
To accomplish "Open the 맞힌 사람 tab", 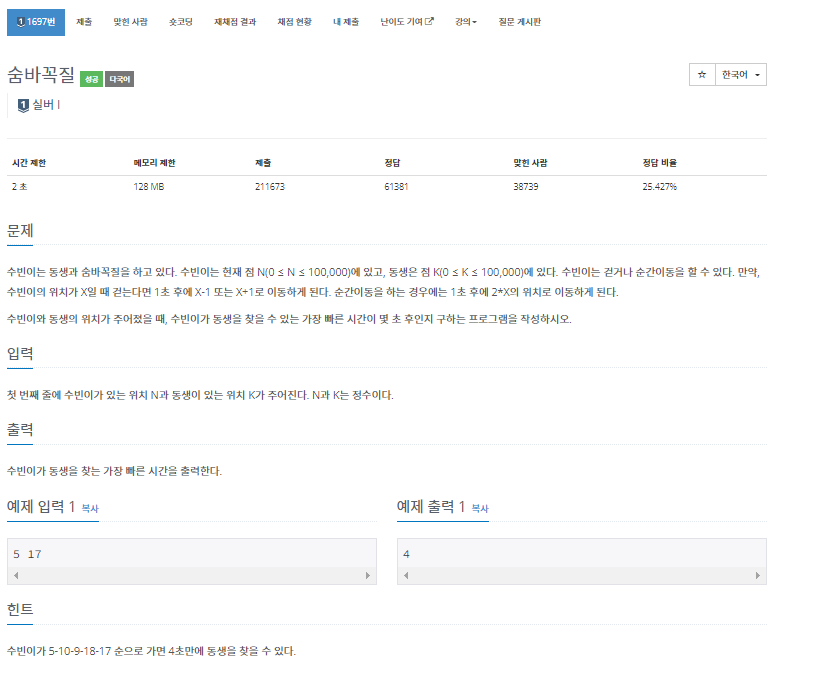I will 130,22.
